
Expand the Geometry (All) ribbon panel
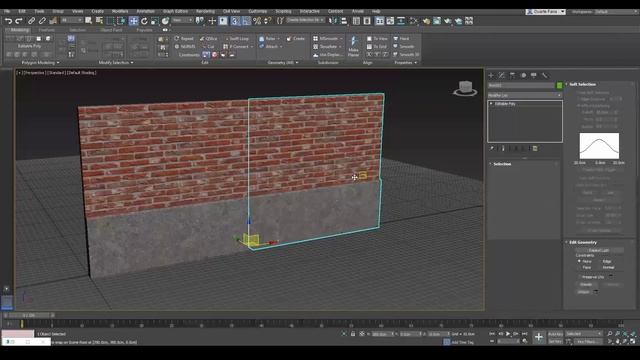pyautogui.click(x=282, y=63)
